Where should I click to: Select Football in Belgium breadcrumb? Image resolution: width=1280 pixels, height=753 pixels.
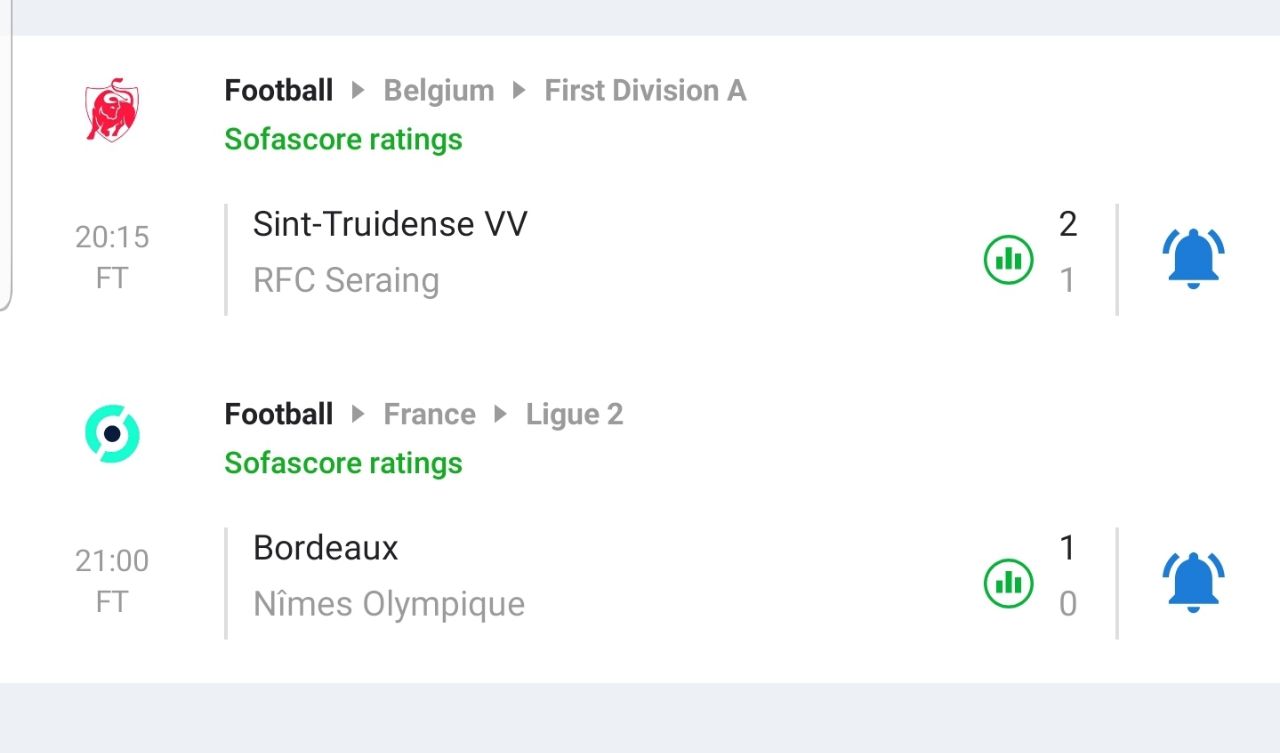coord(279,91)
